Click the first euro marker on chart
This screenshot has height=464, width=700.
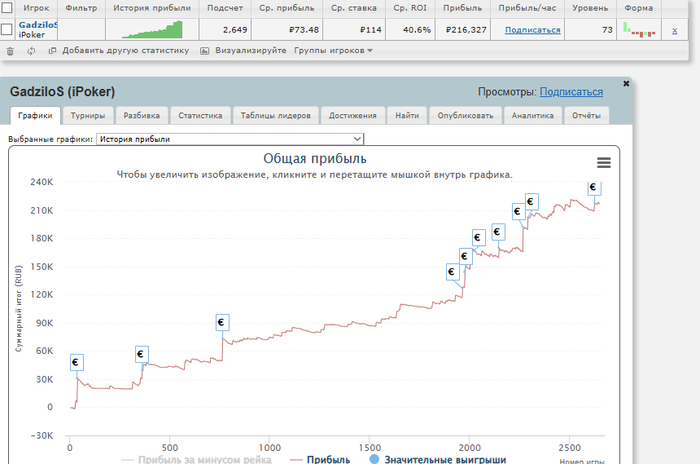tap(75, 362)
